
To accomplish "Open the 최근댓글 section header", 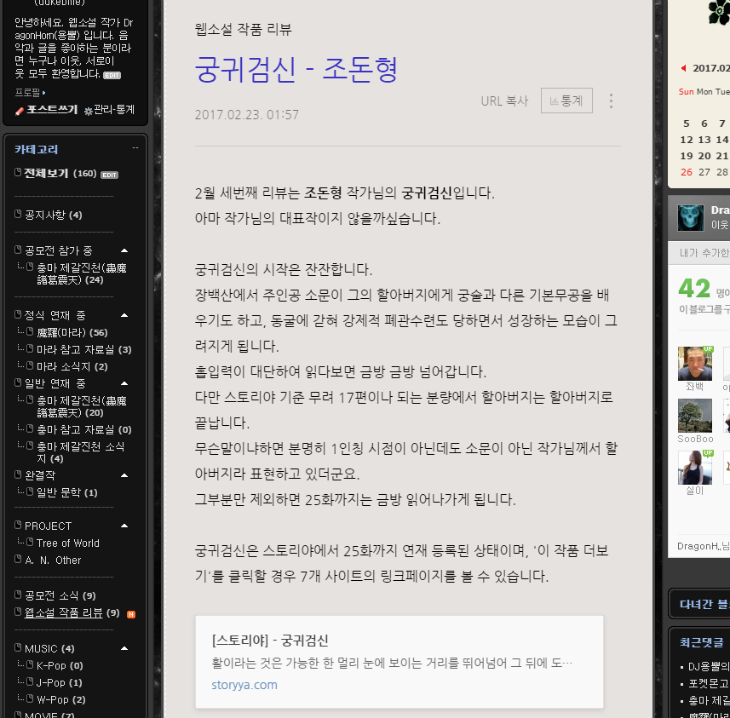I will click(x=702, y=643).
